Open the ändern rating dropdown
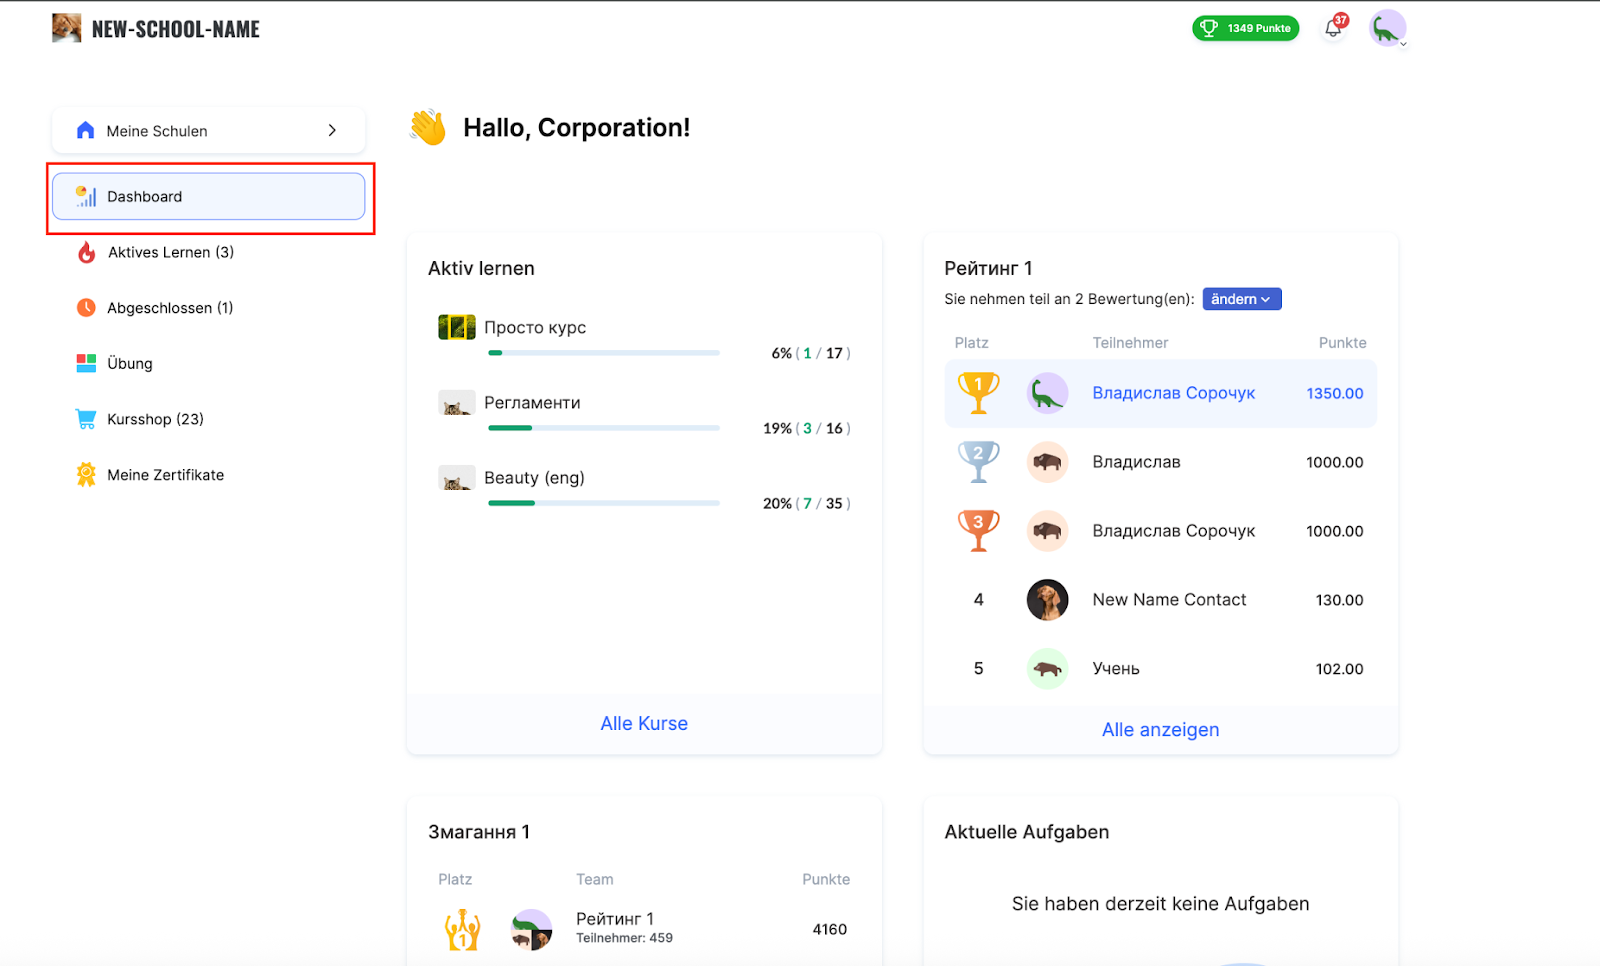1600x966 pixels. pyautogui.click(x=1241, y=299)
